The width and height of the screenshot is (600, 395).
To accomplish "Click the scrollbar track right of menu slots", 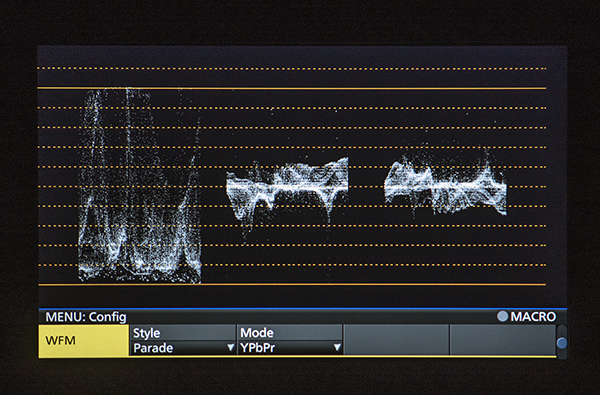I will point(562,342).
